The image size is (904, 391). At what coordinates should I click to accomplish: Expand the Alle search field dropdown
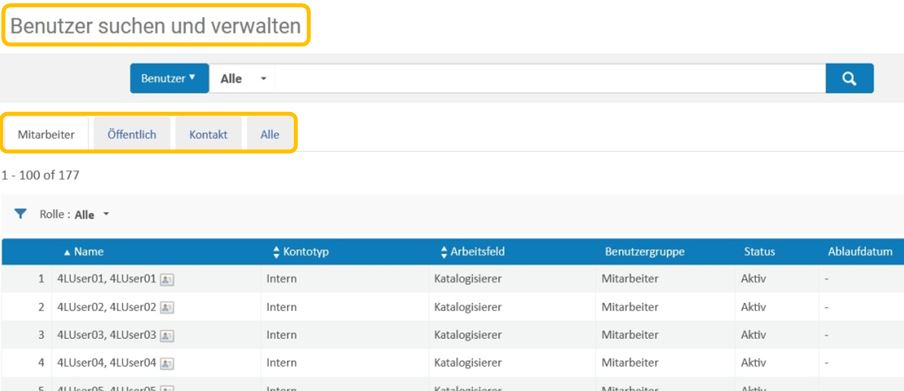coord(242,78)
